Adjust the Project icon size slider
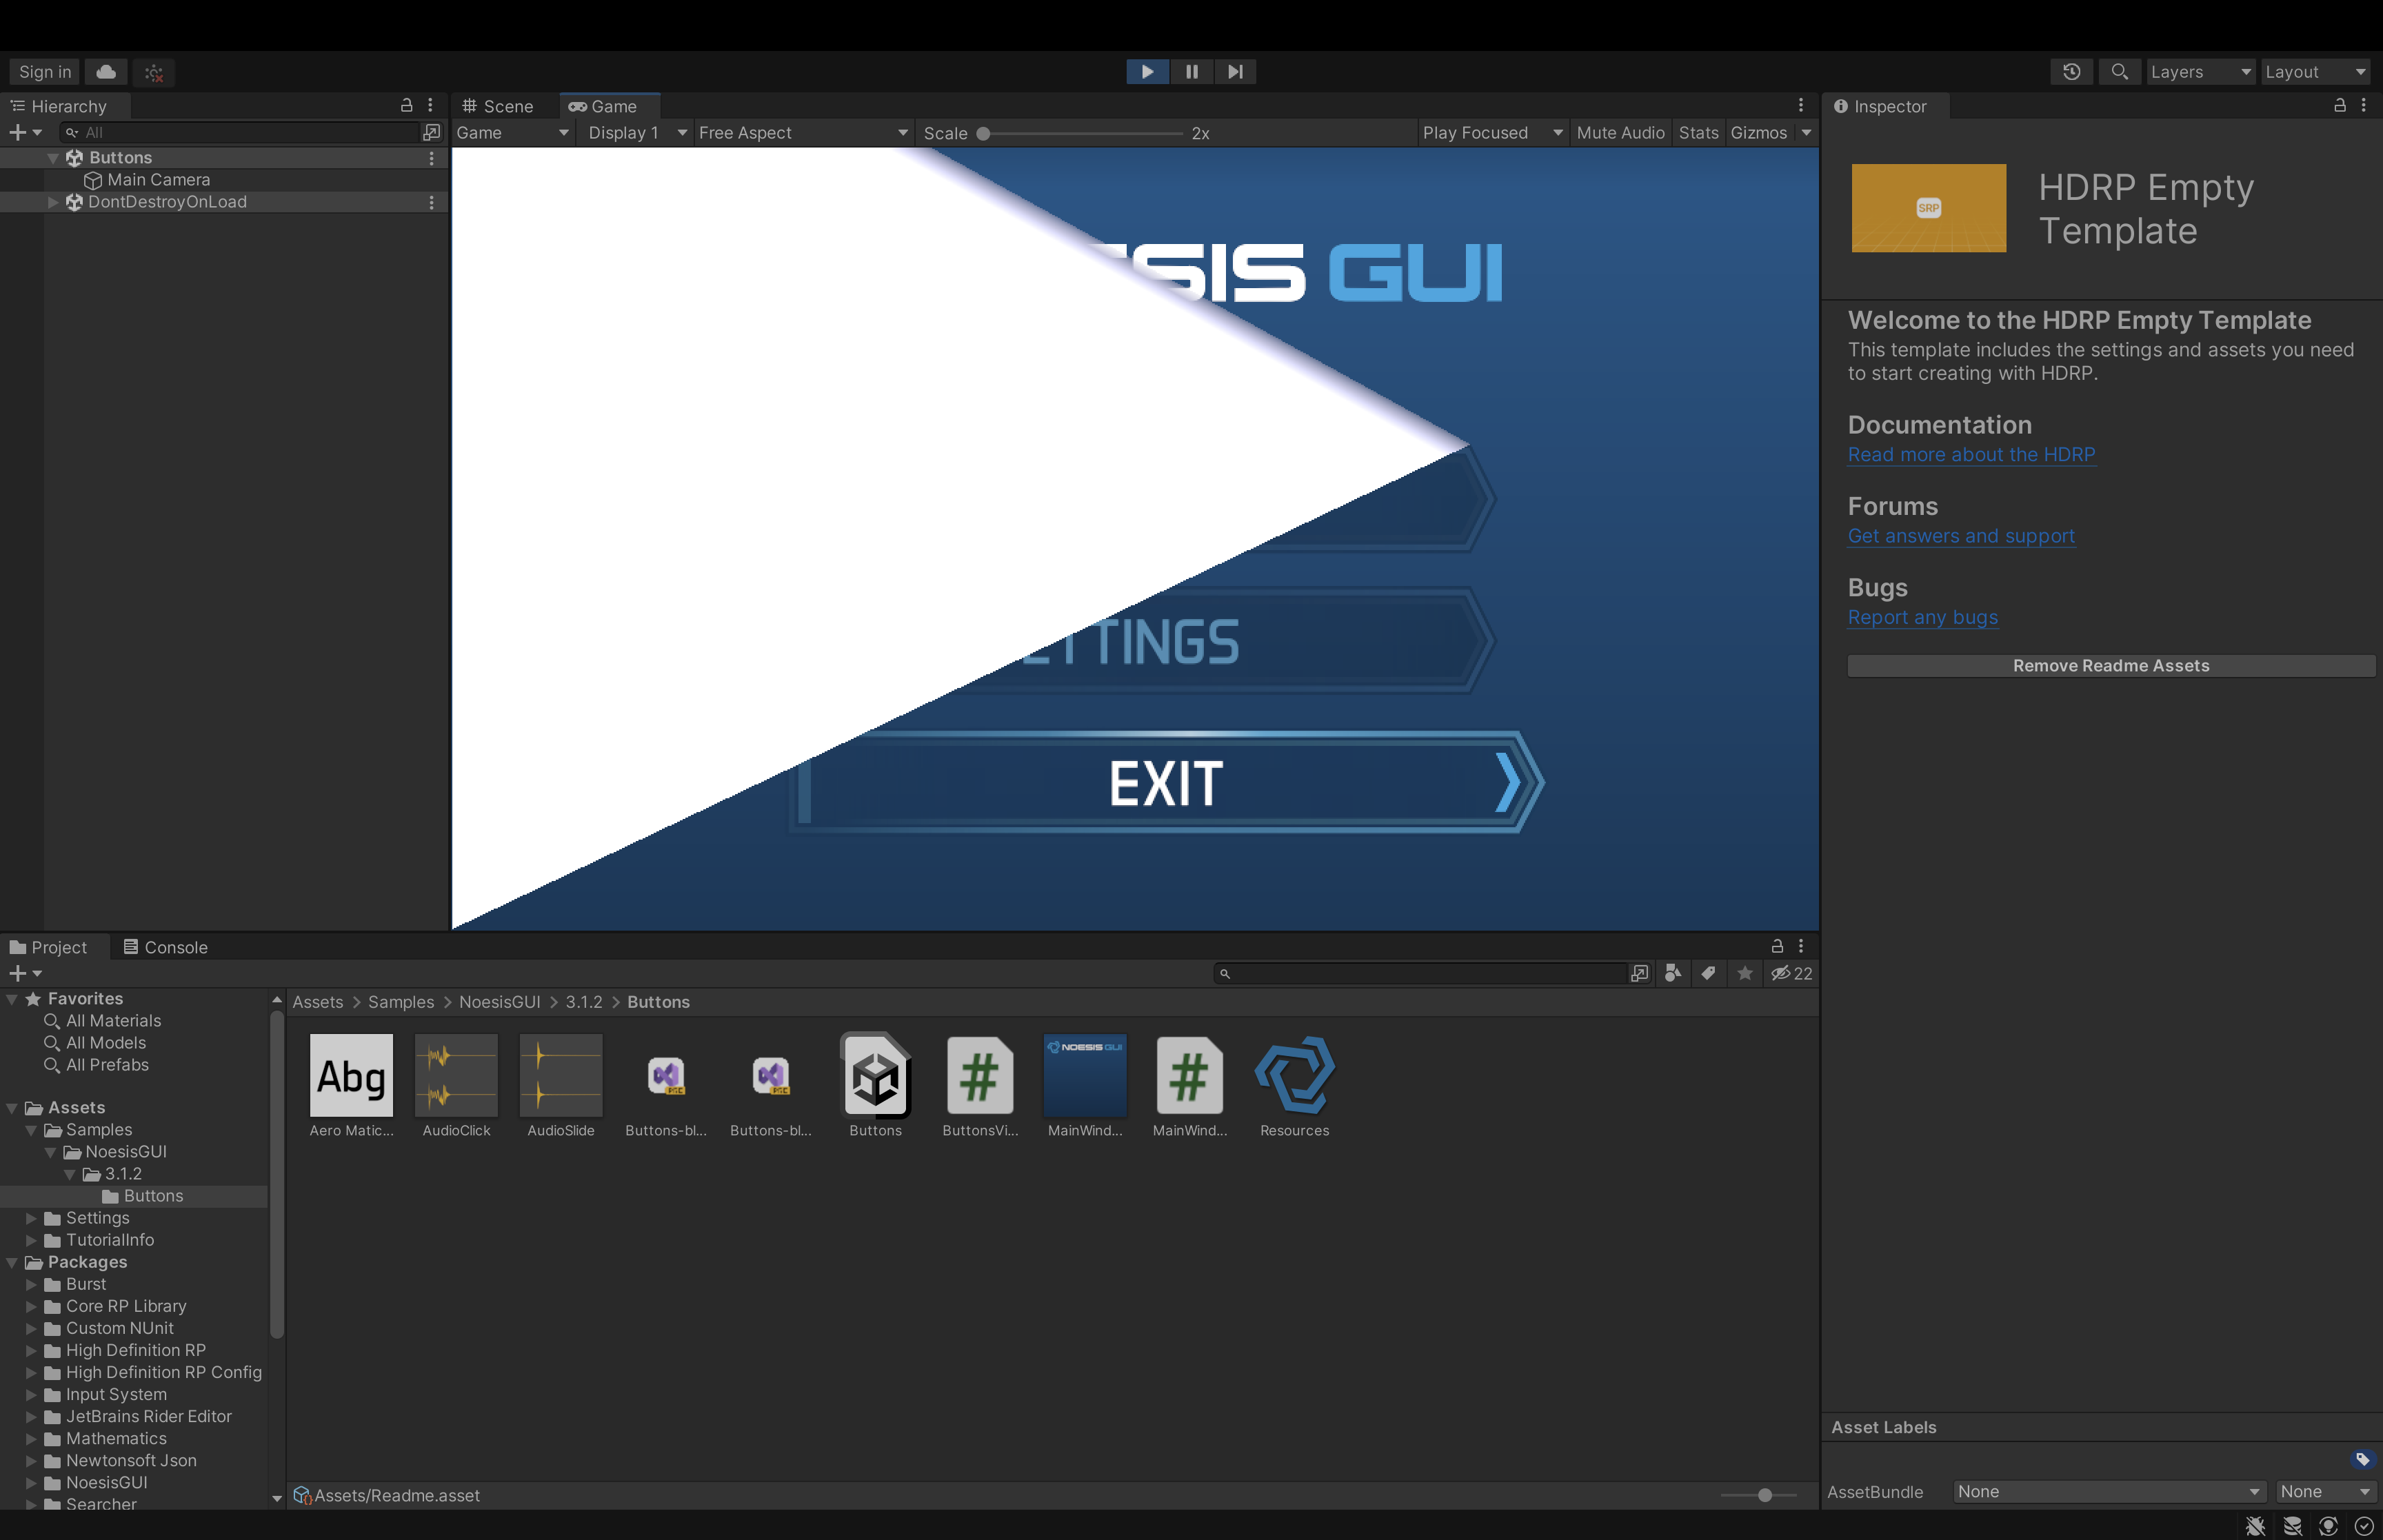Screen dimensions: 2383x1540 1759,1495
